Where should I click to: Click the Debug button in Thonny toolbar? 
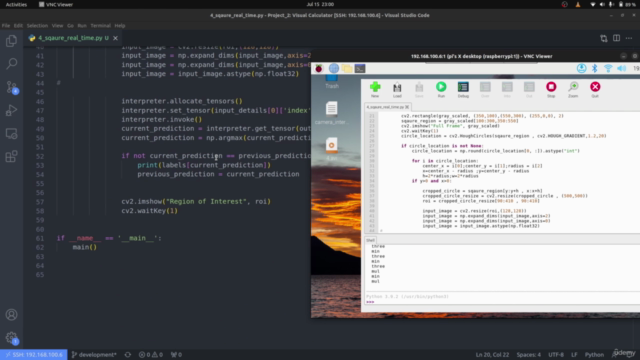point(463,89)
